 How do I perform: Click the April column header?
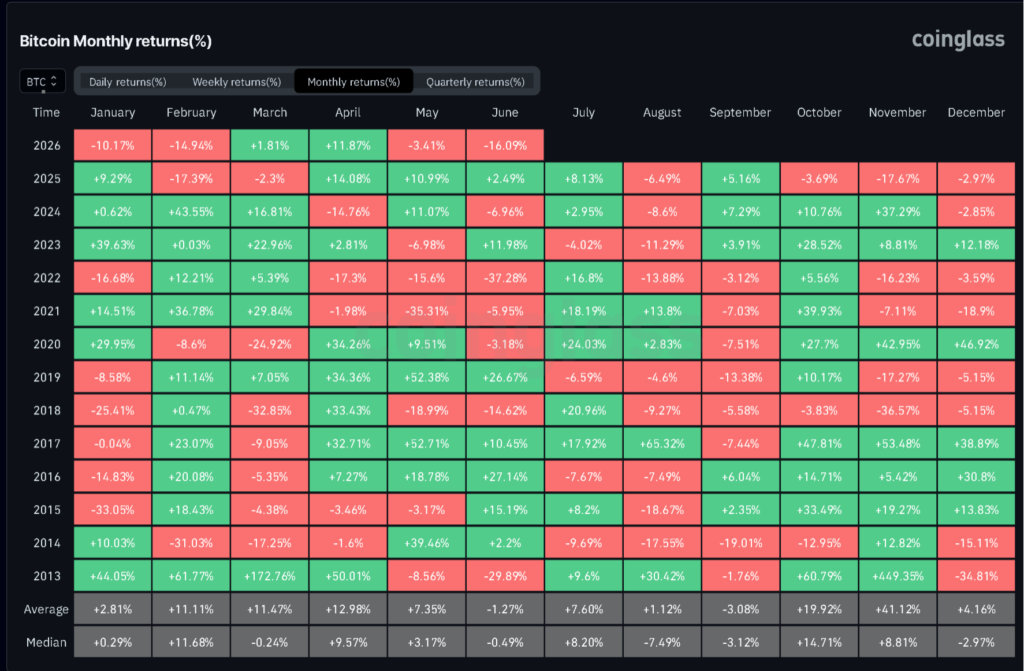pos(348,112)
